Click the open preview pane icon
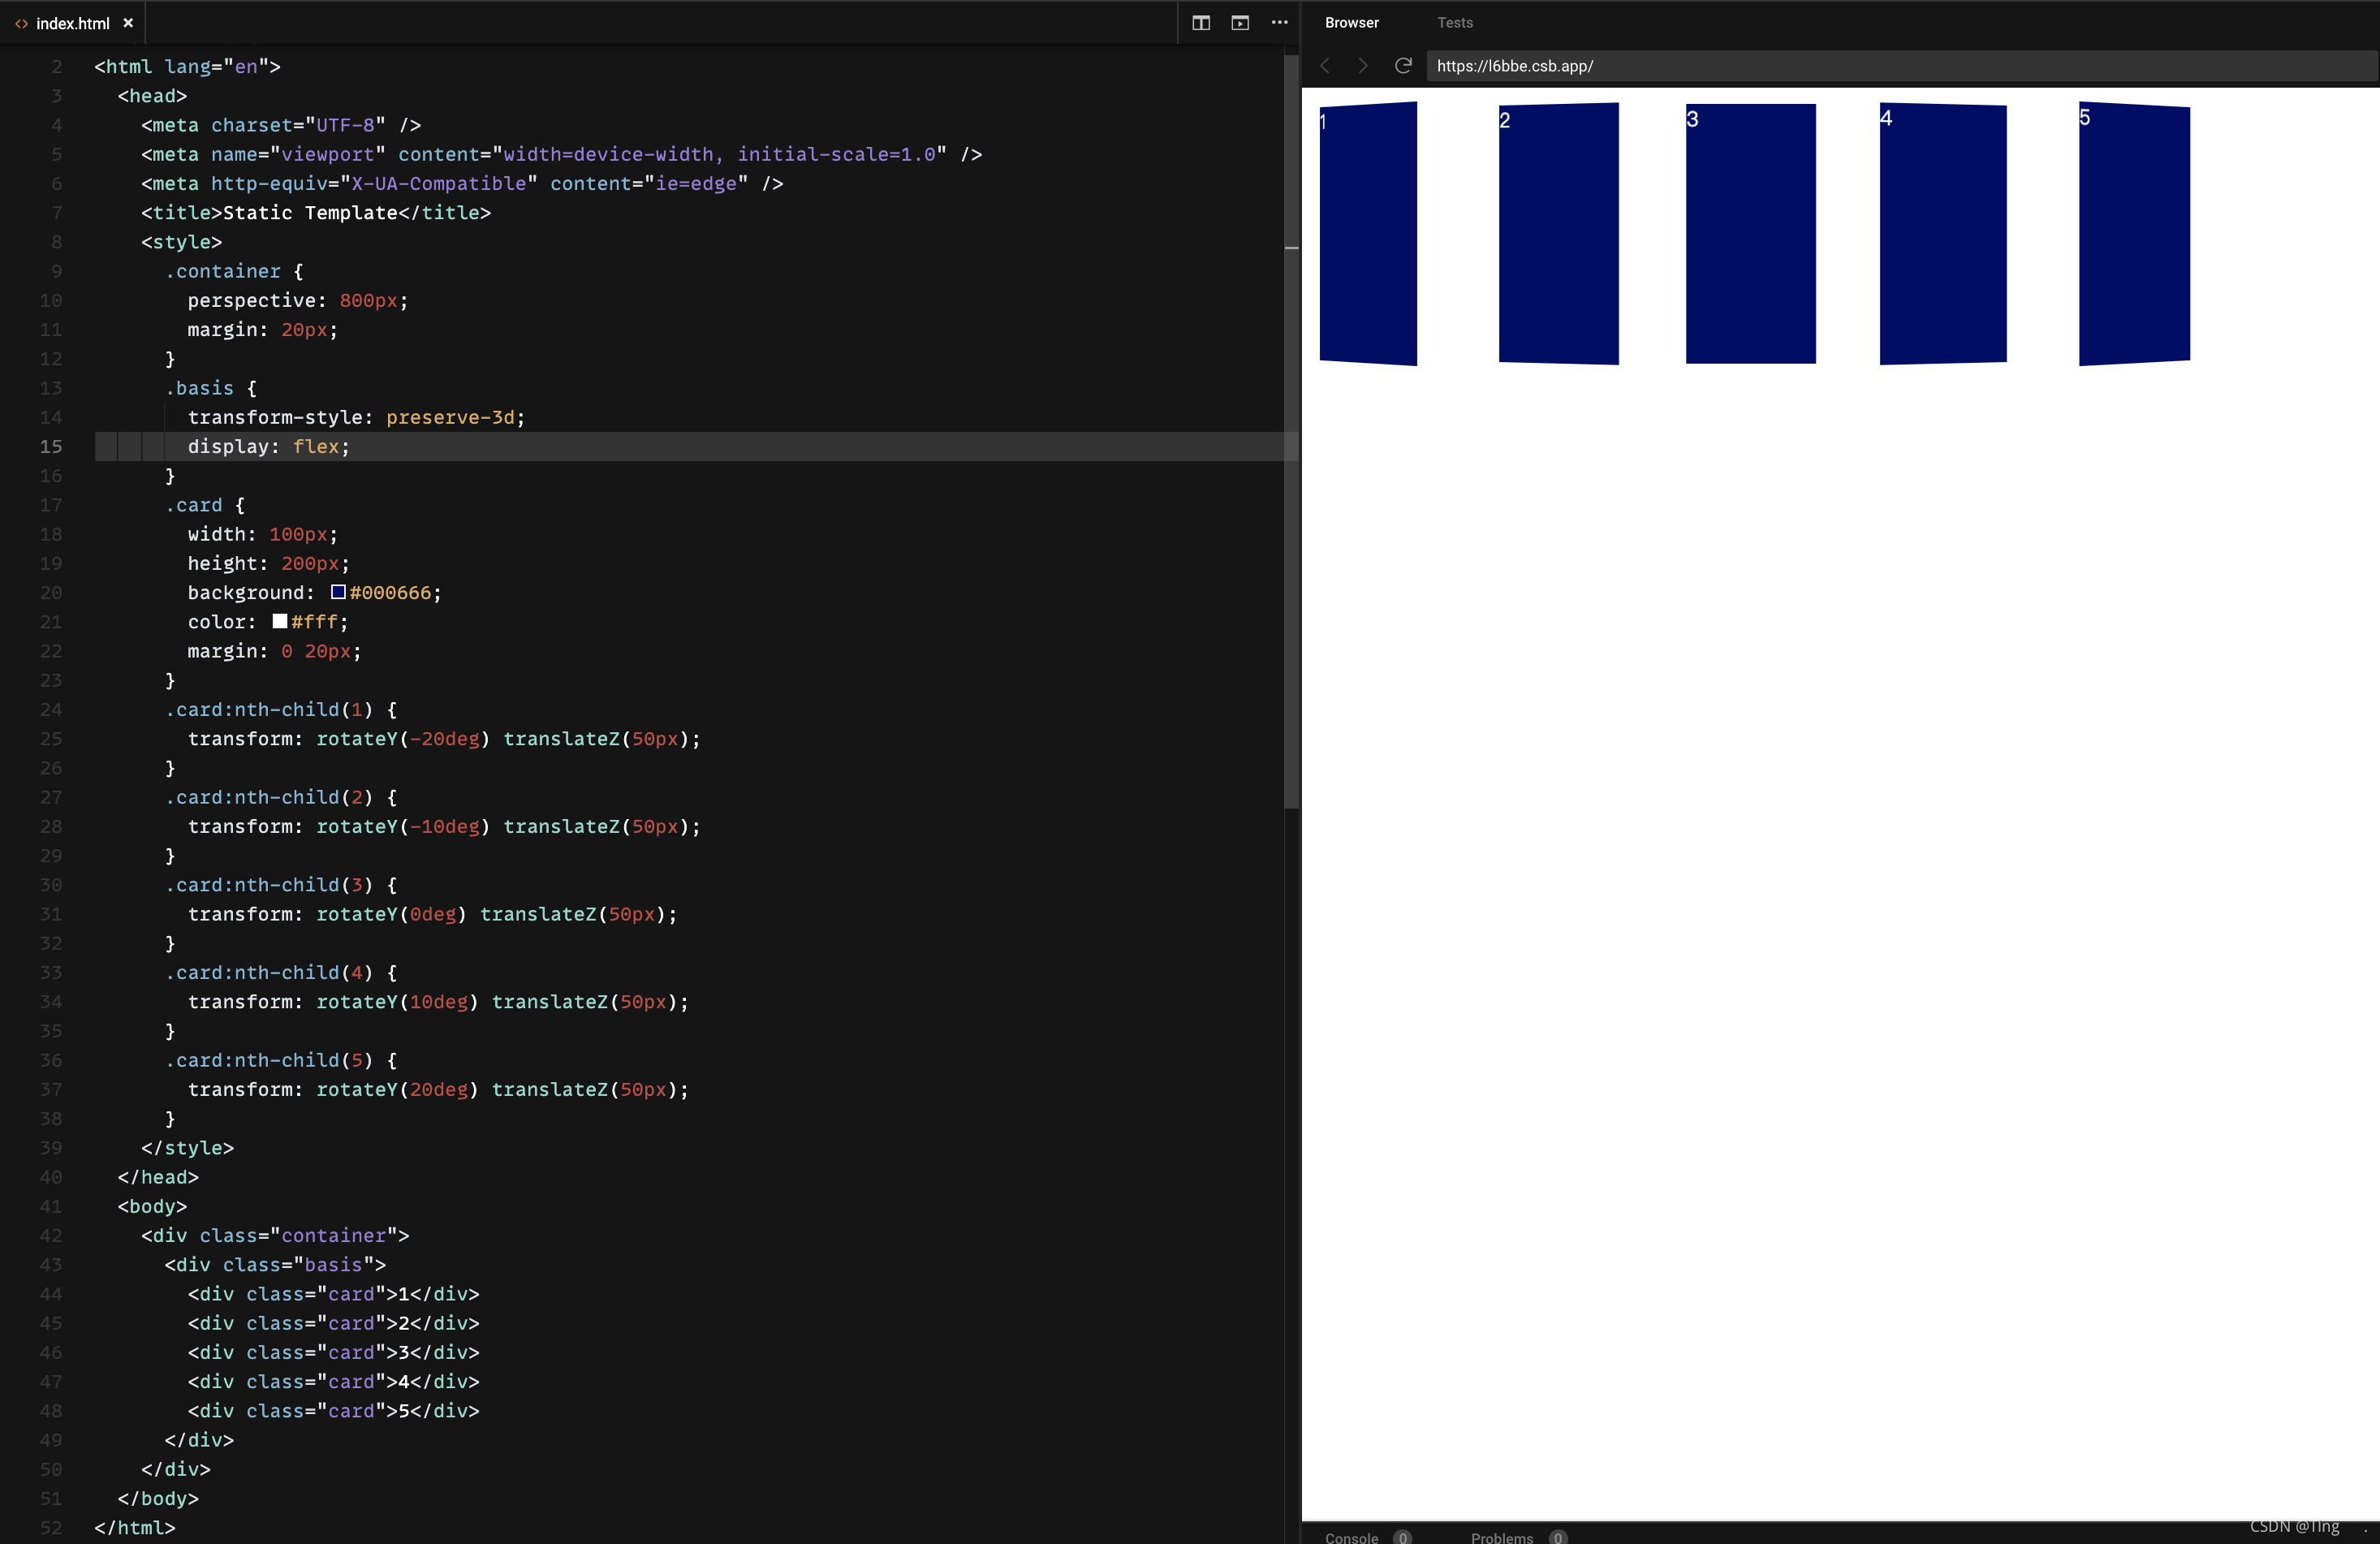Screen dimensions: 2380x1544 coord(1240,23)
